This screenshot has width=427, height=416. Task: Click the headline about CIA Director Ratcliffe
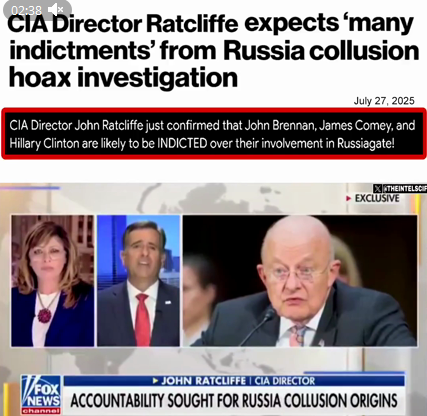pyautogui.click(x=213, y=51)
